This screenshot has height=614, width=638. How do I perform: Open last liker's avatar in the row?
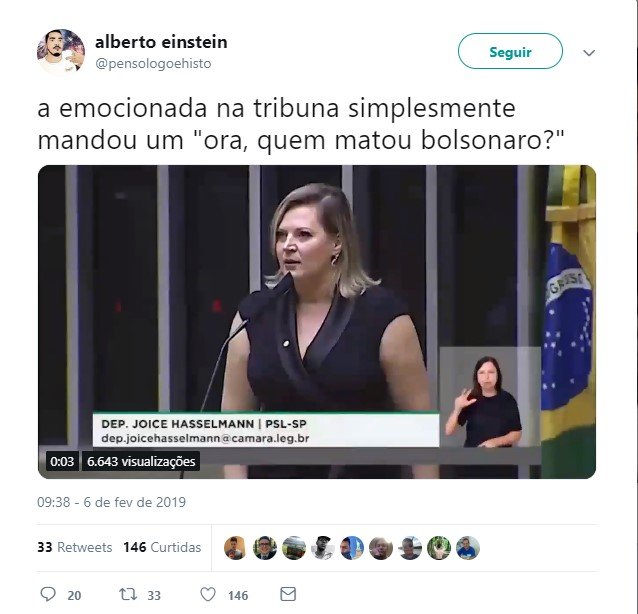(468, 548)
